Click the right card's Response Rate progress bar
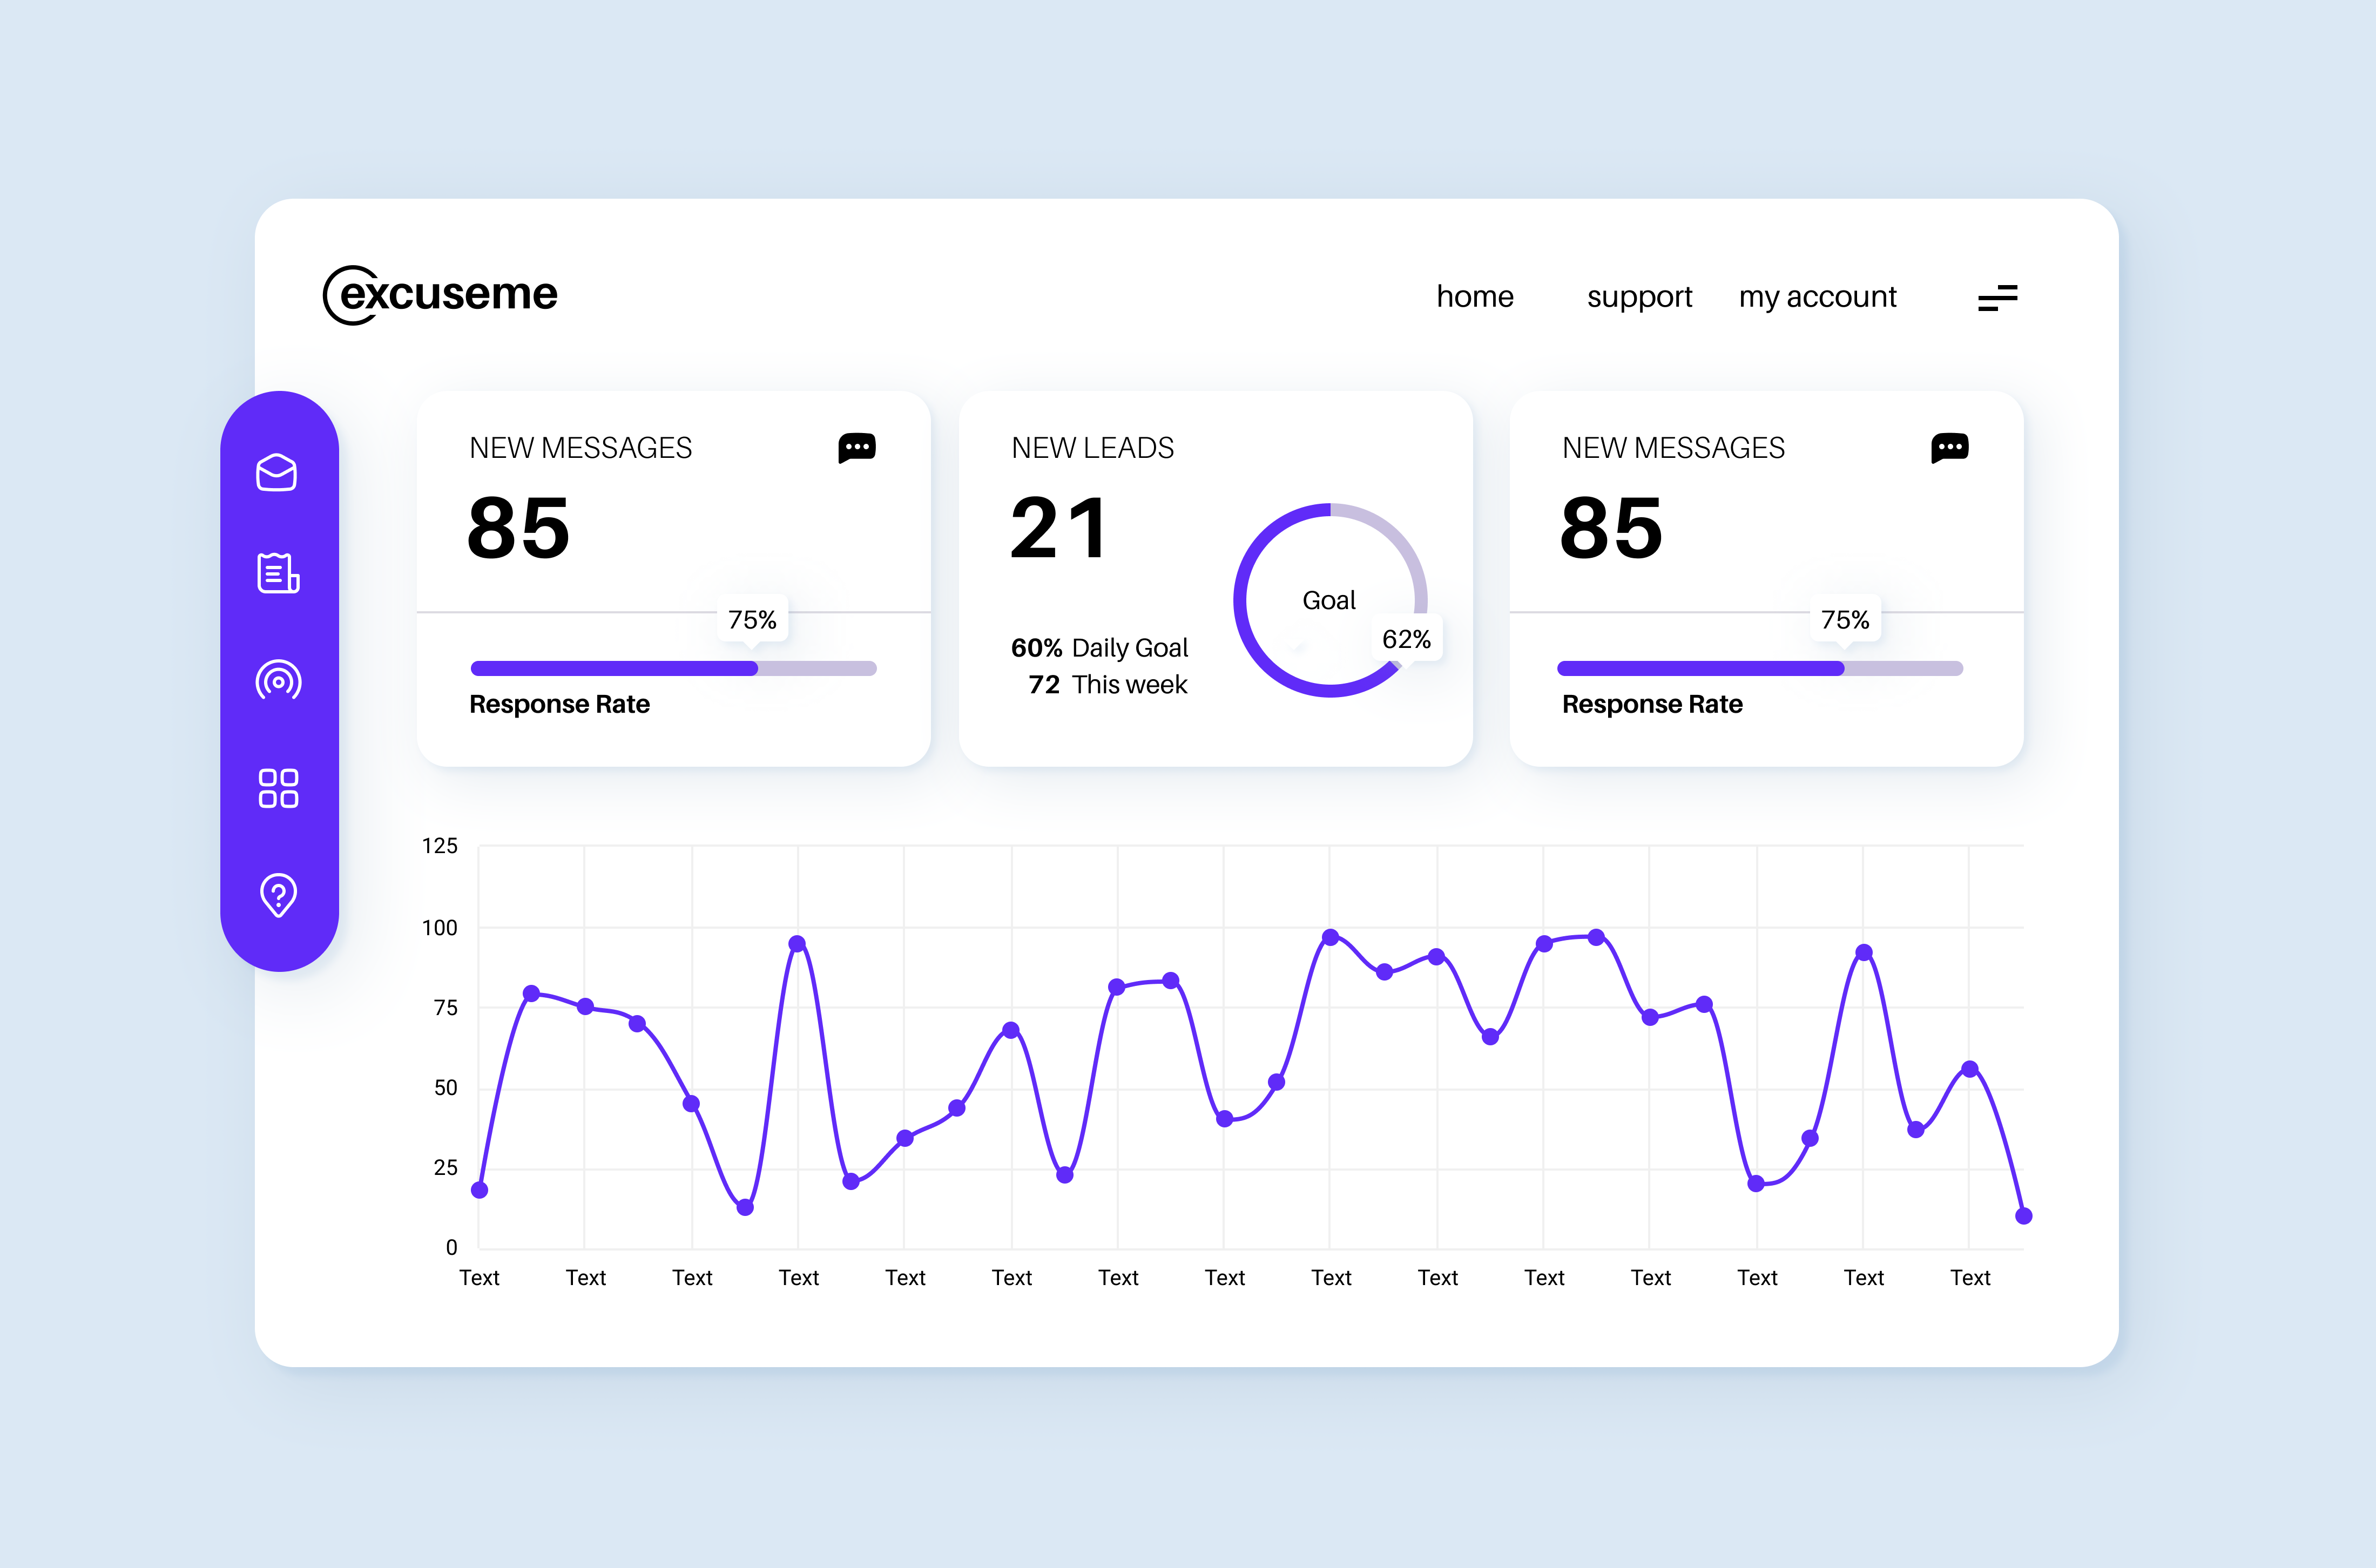The height and width of the screenshot is (1568, 2376). click(x=1759, y=668)
